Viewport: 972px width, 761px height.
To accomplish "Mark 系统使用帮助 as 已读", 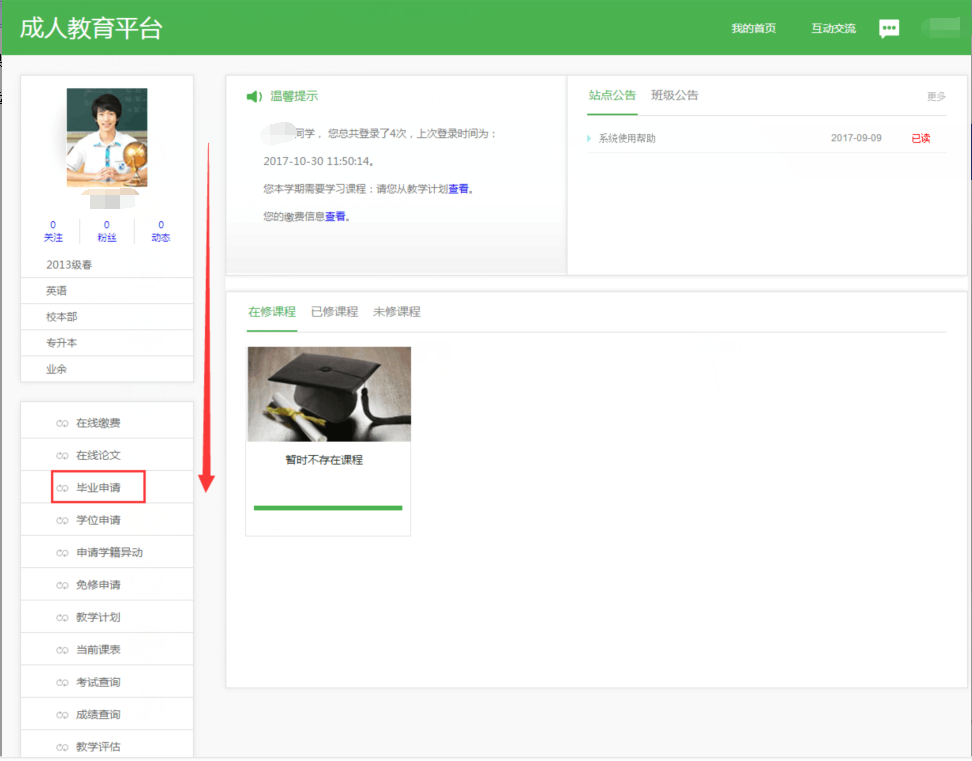I will click(919, 136).
